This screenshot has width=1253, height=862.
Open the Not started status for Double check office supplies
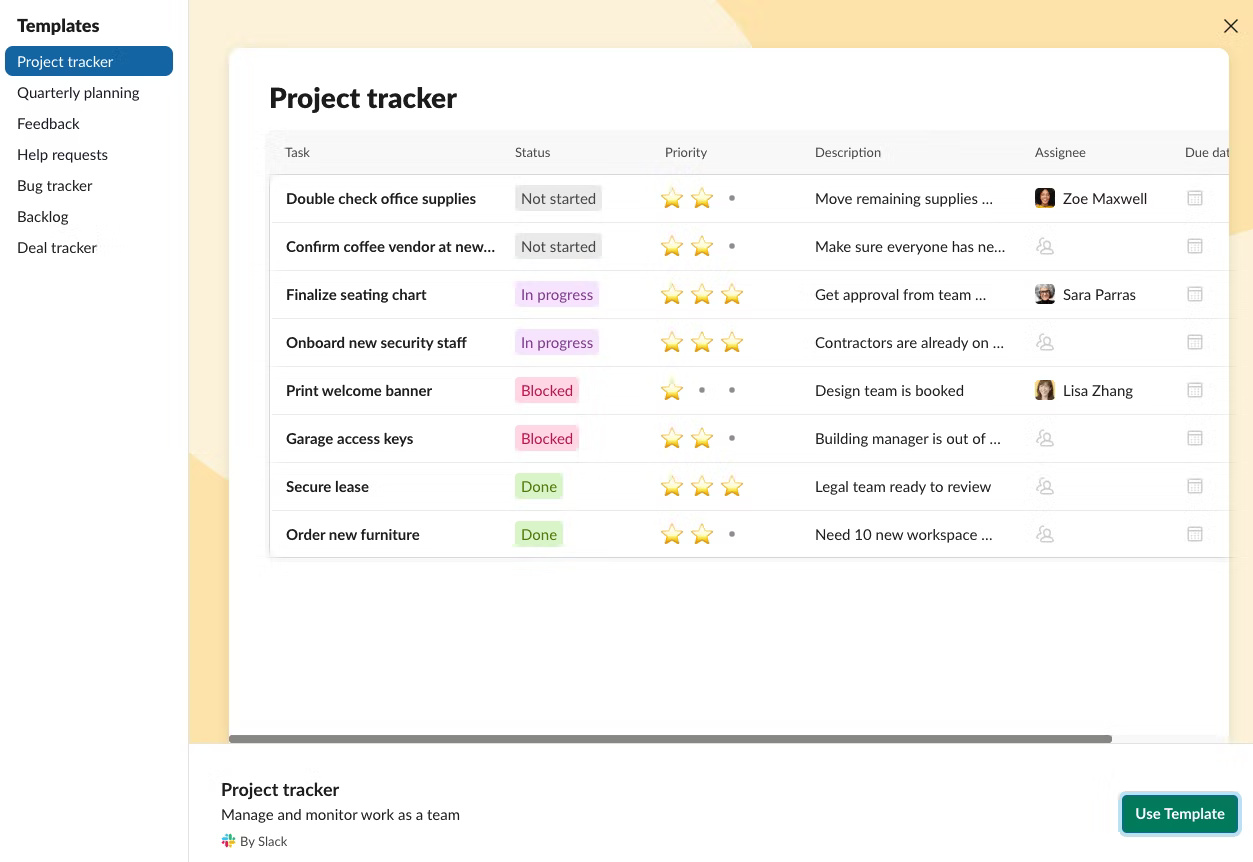pyautogui.click(x=558, y=198)
